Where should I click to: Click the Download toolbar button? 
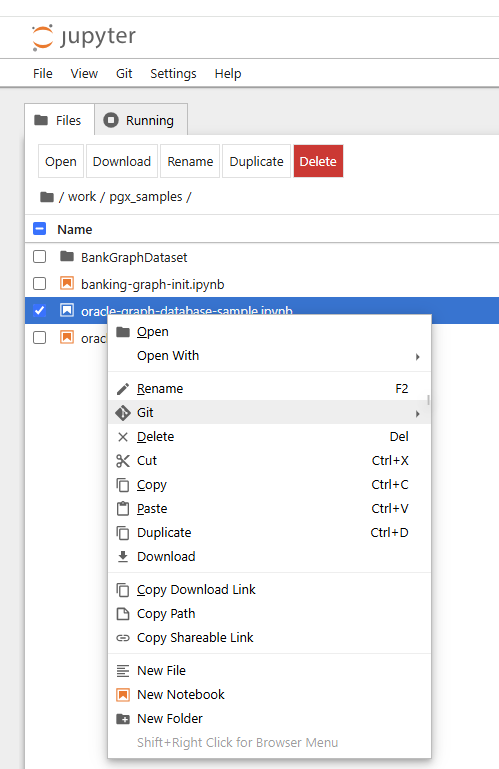tap(122, 161)
